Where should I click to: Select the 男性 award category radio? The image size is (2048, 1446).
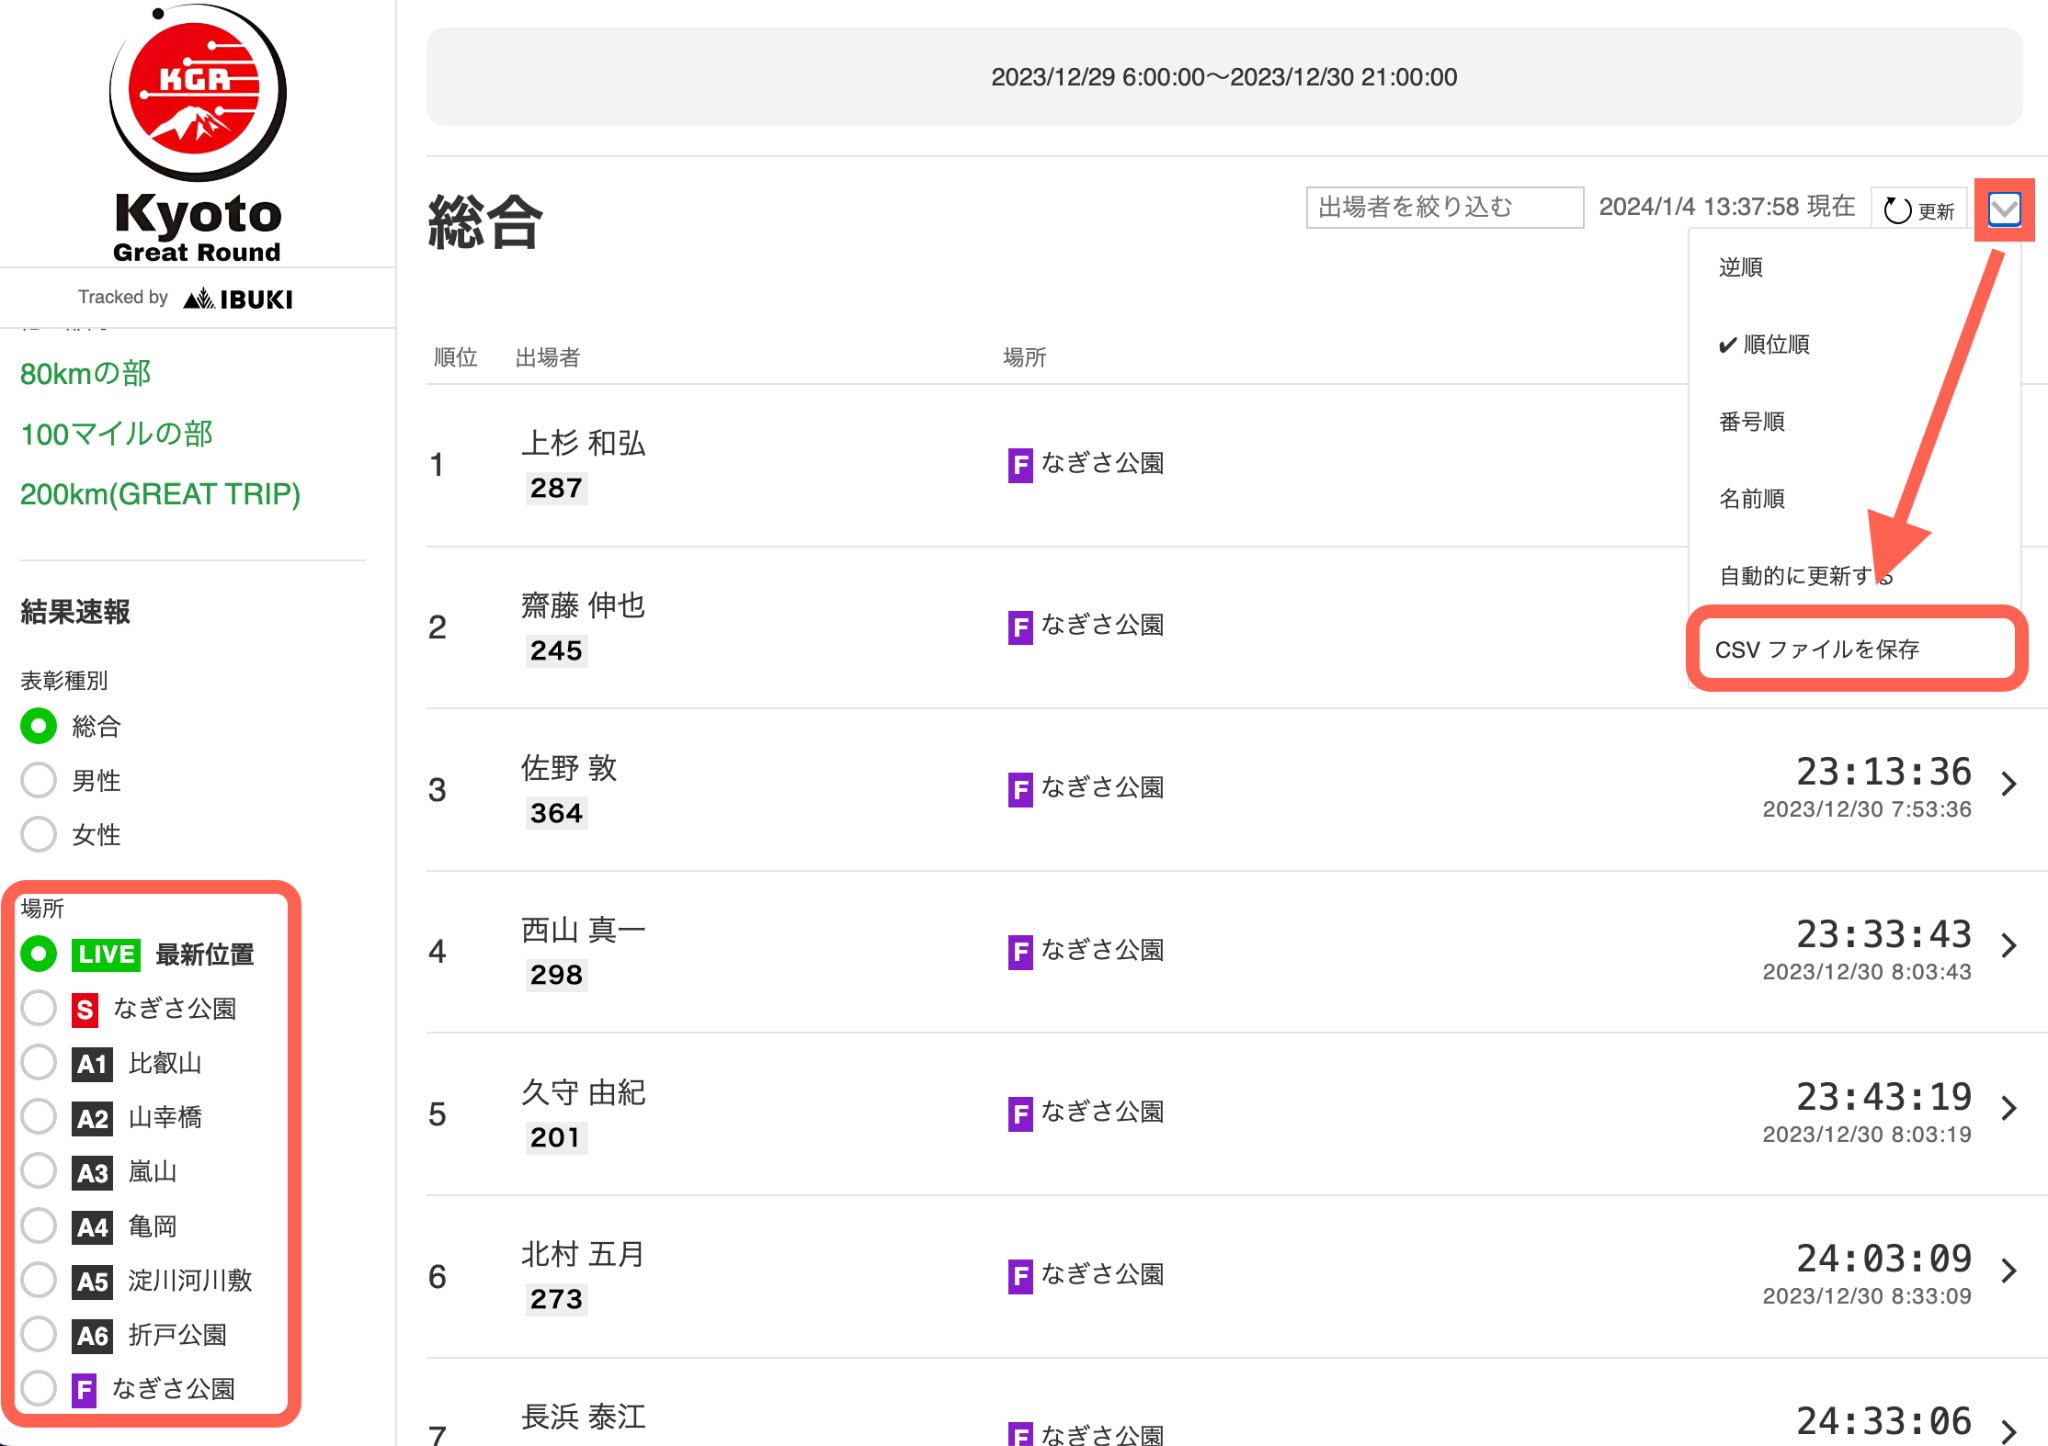tap(38, 780)
